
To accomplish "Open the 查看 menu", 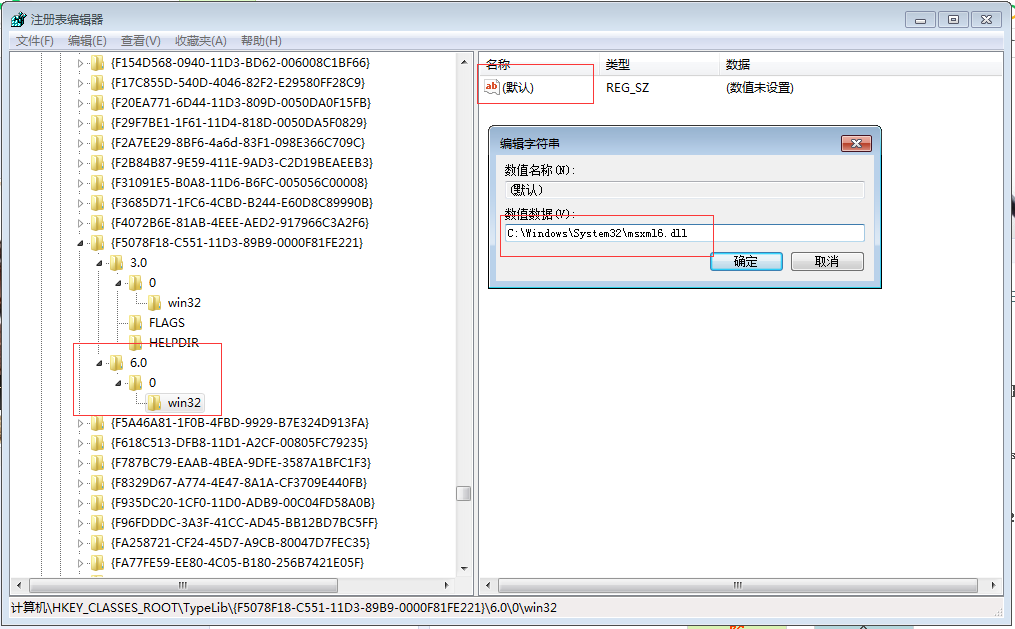I will 139,40.
